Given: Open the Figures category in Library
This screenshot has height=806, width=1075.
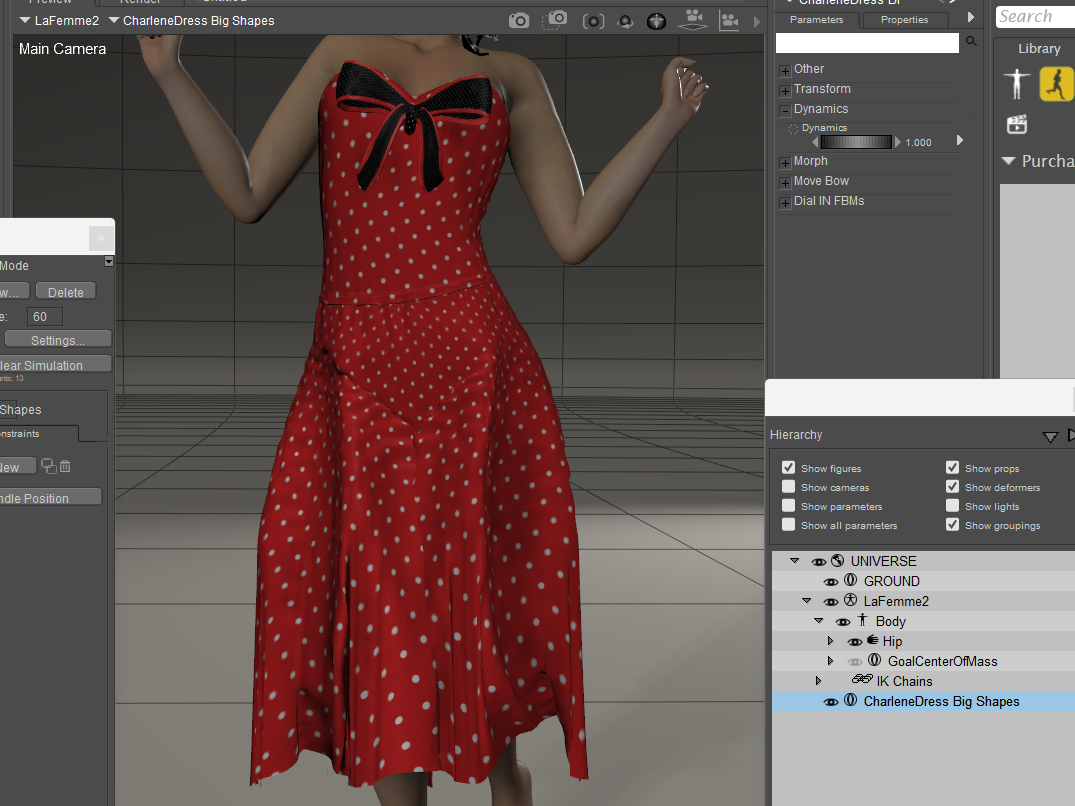Looking at the screenshot, I should point(1018,85).
